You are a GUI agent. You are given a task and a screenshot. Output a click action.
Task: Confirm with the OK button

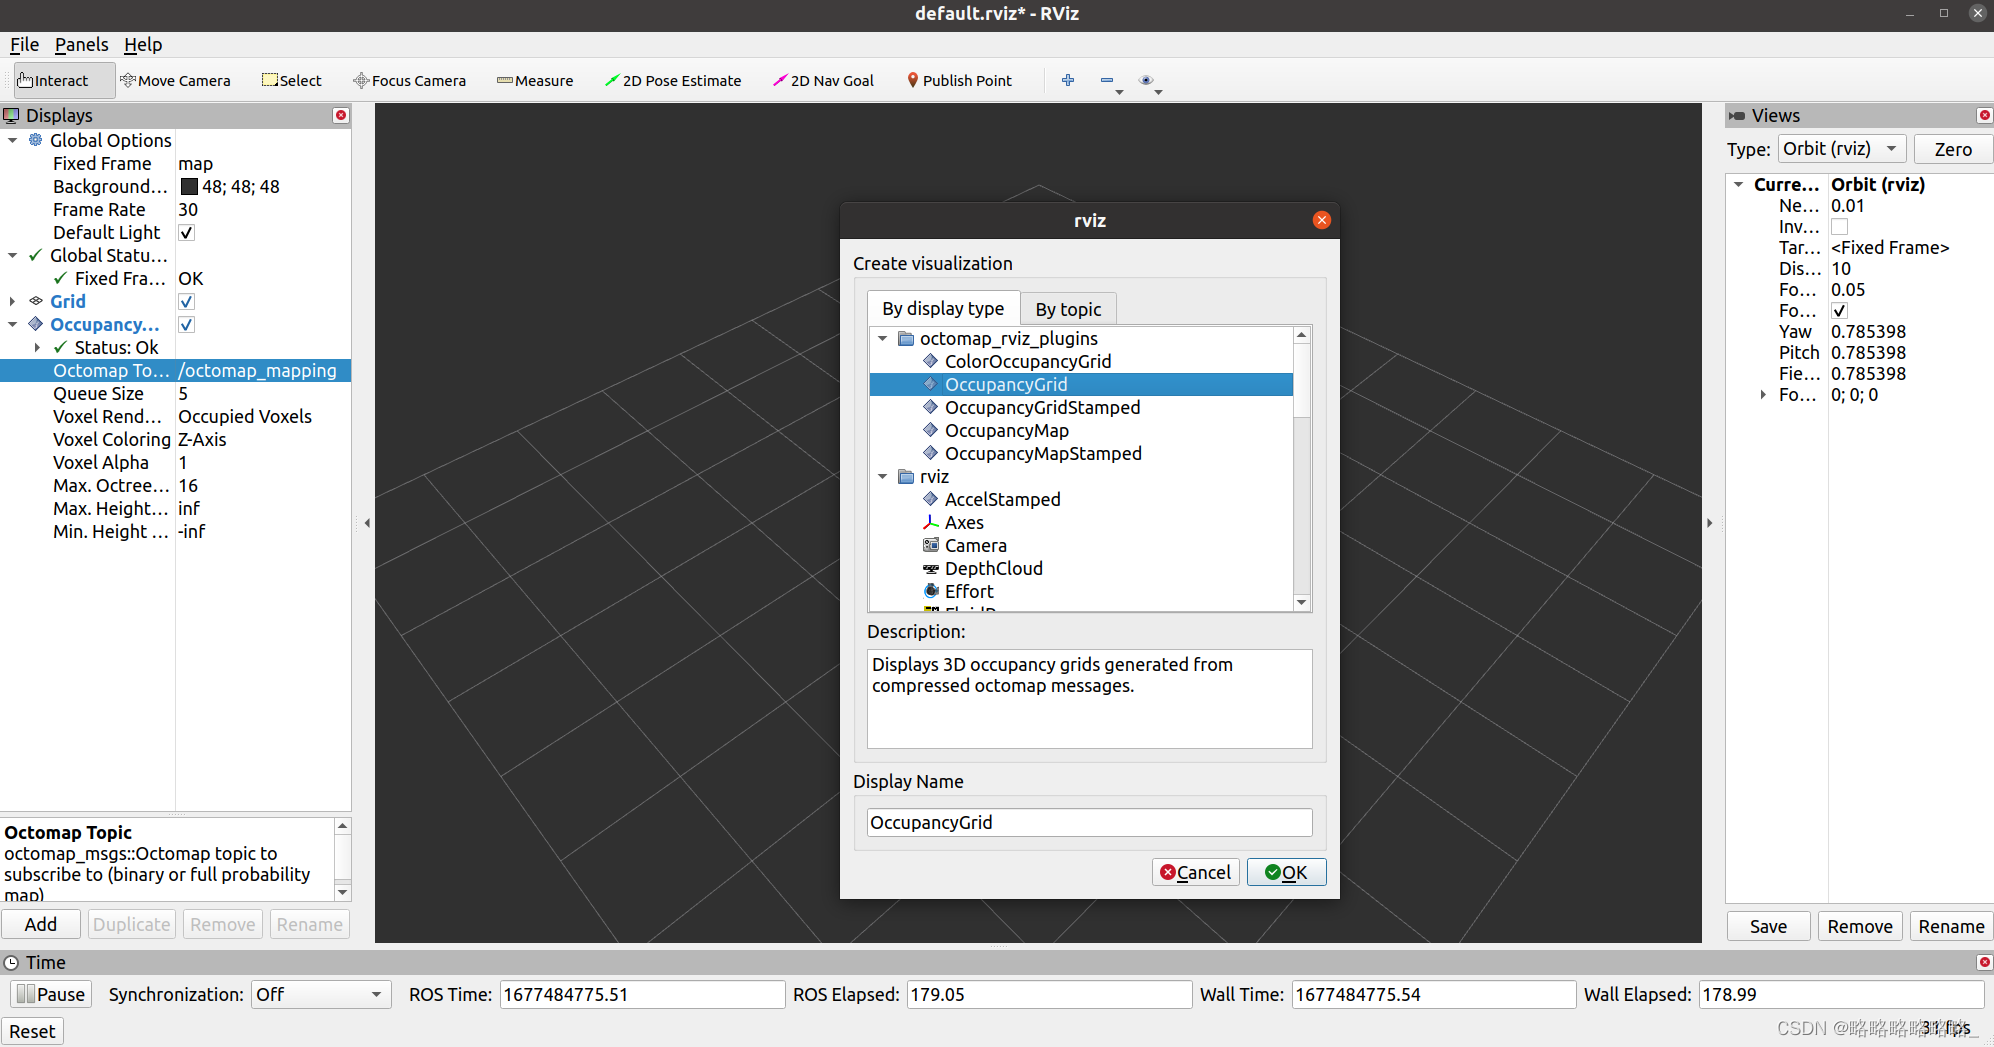click(x=1287, y=871)
